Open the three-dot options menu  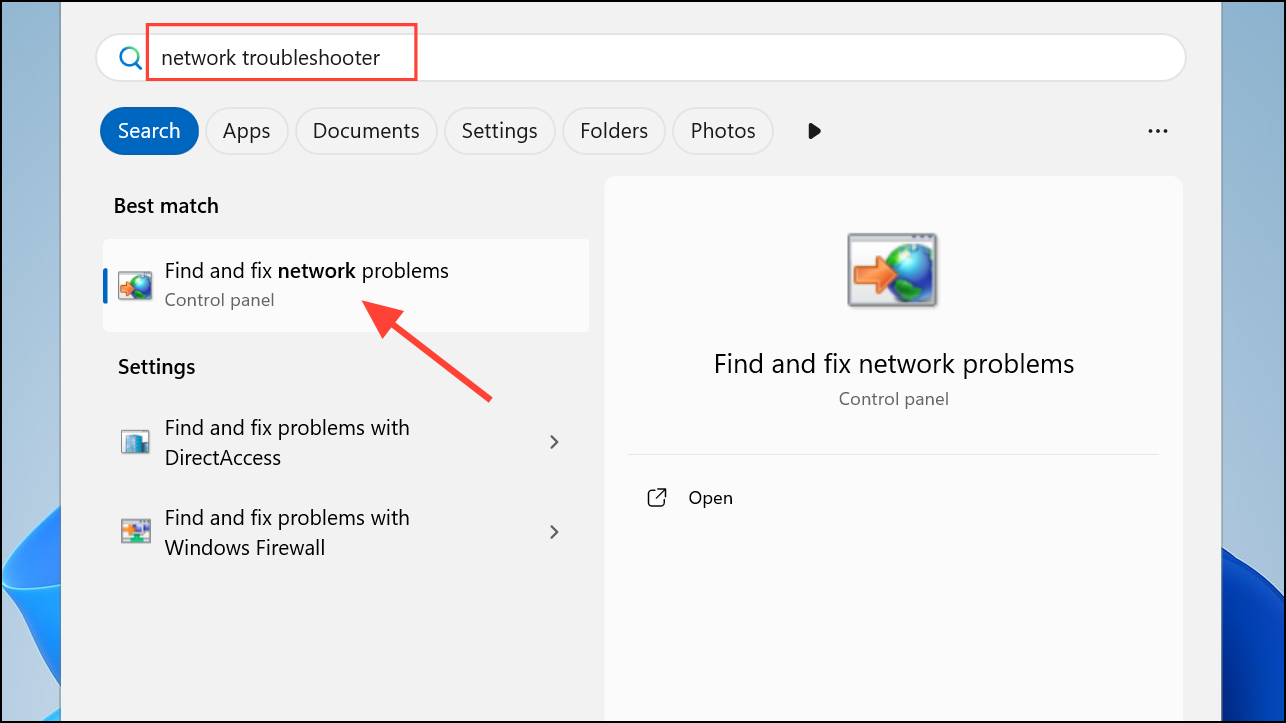tap(1158, 131)
